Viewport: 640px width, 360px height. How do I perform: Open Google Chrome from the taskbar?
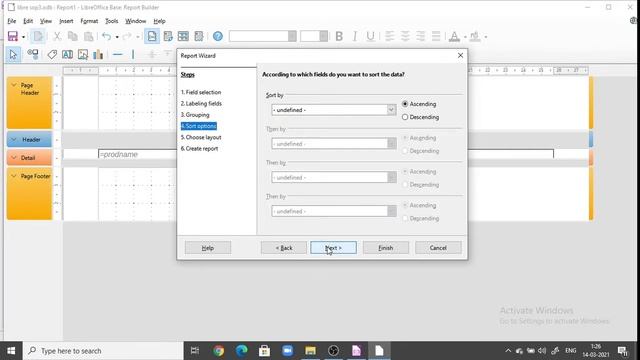coord(218,351)
